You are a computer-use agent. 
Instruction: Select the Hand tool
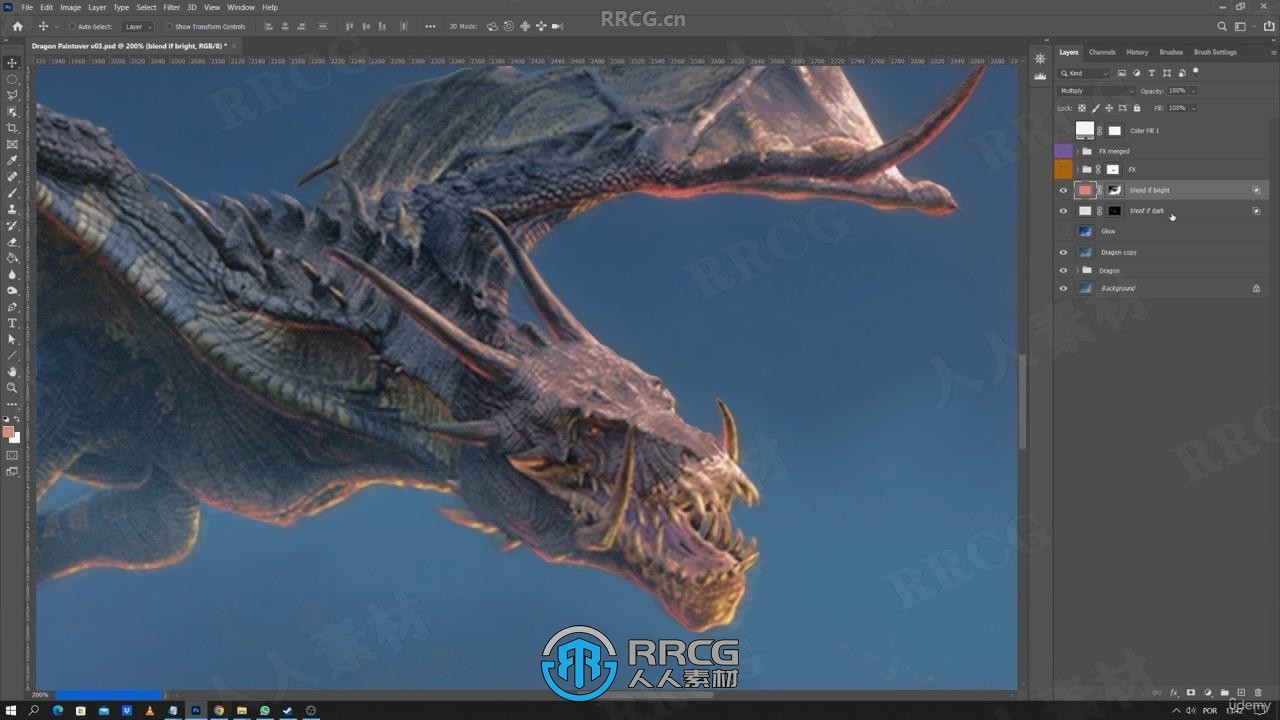[x=12, y=372]
